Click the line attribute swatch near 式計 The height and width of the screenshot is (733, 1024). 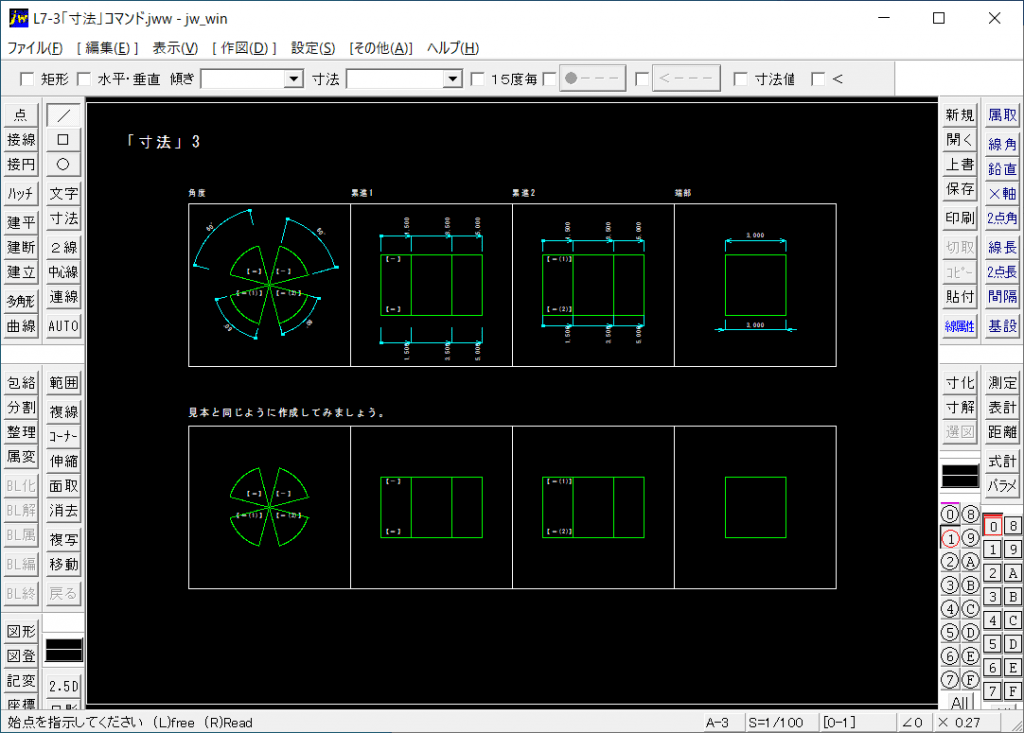(x=960, y=476)
